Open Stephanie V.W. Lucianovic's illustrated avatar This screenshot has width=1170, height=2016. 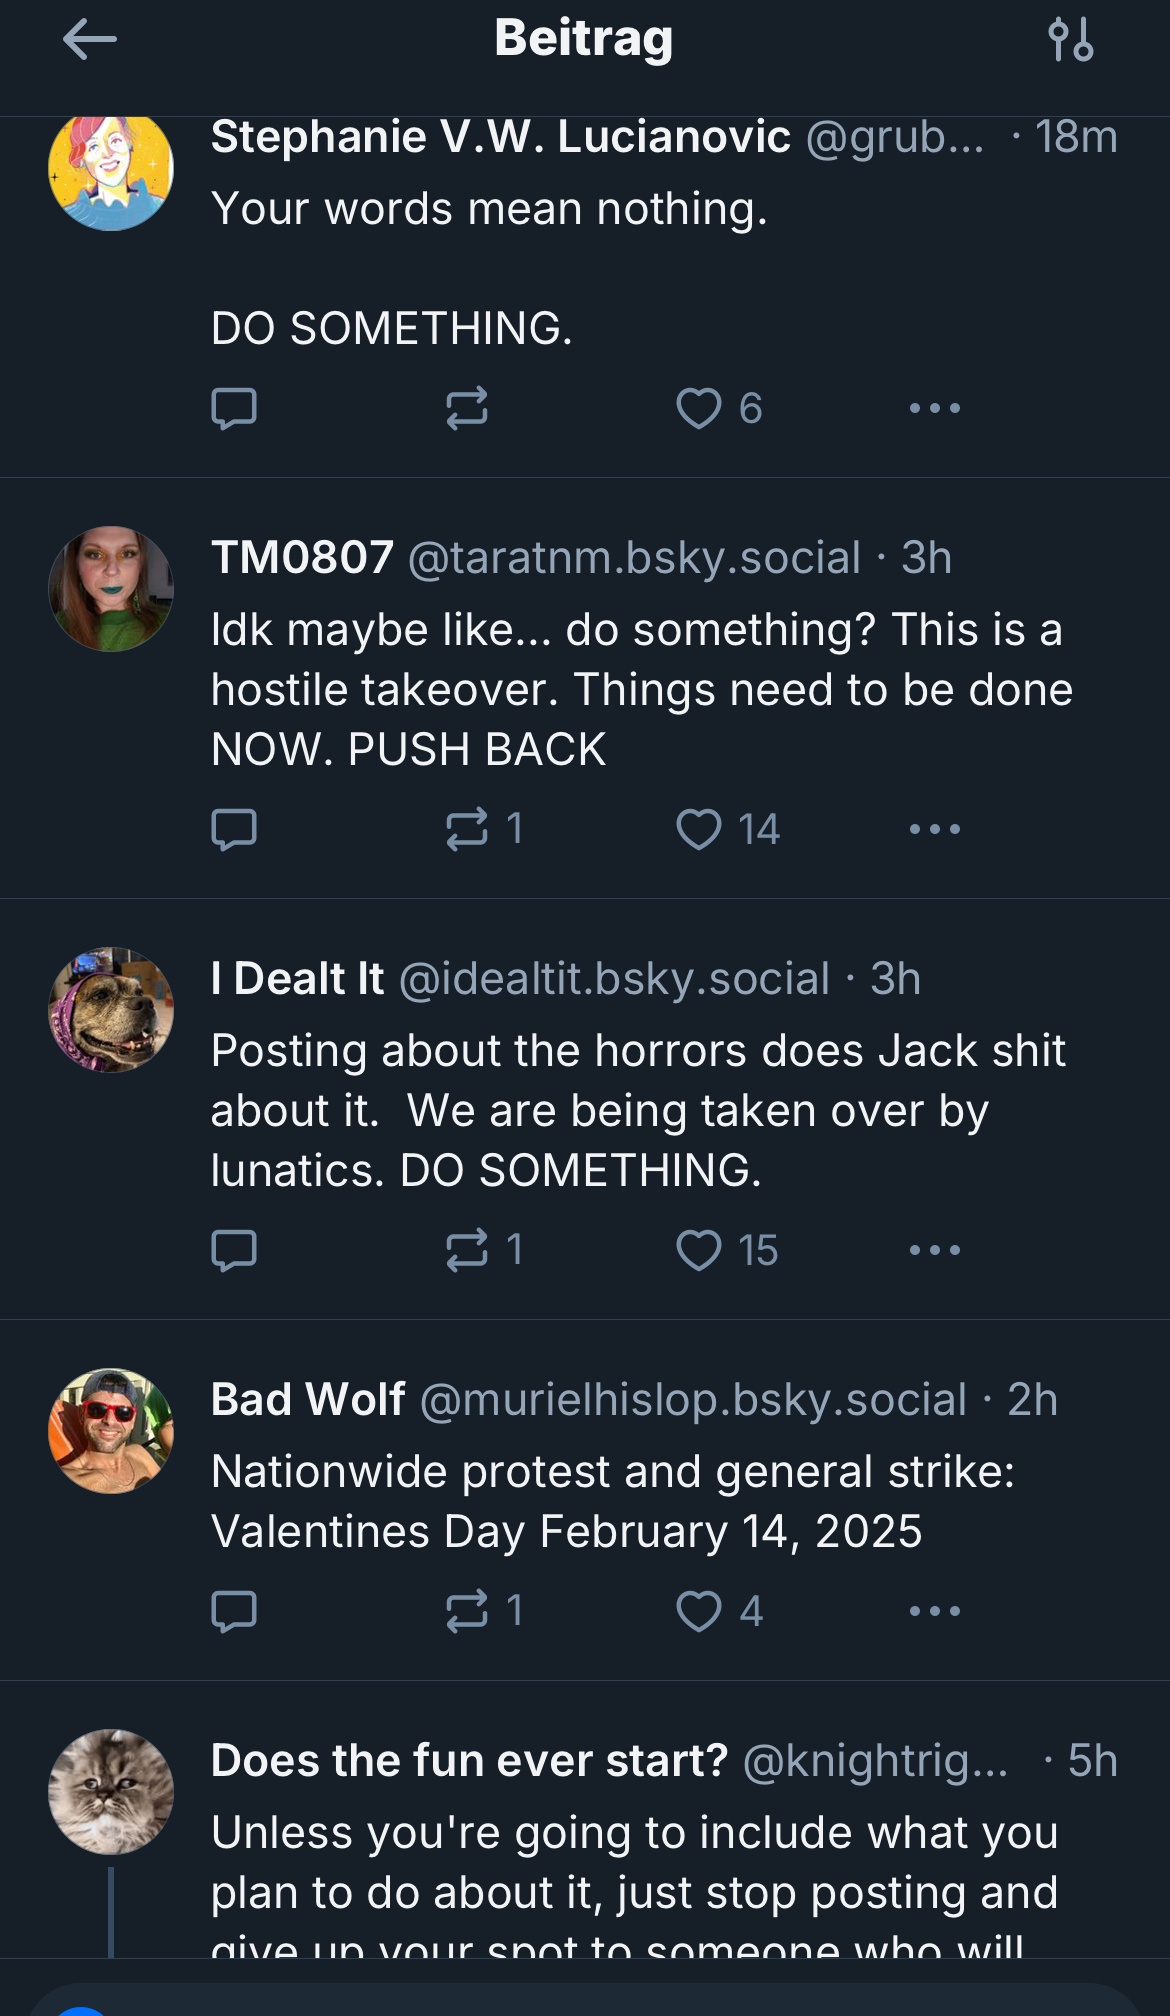(x=111, y=172)
